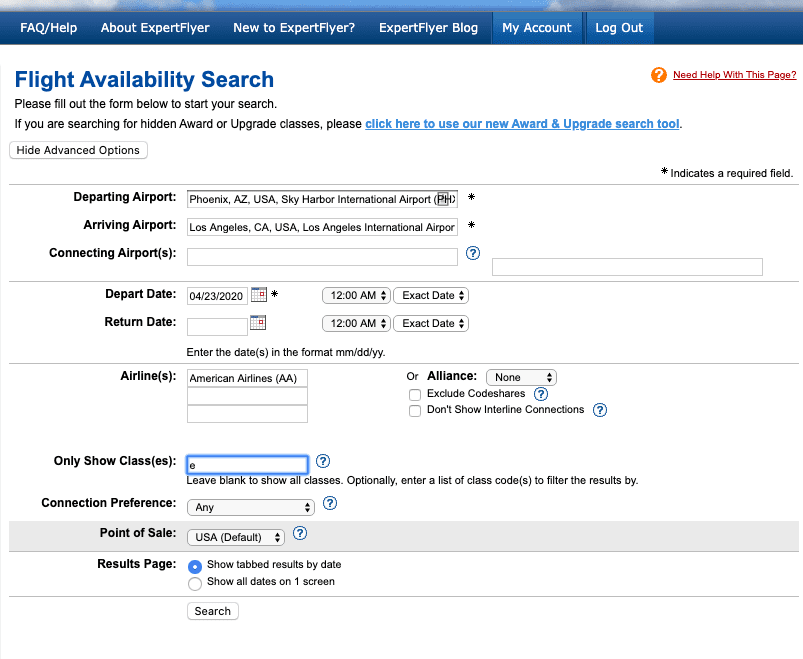Viewport: 803px width, 659px height.
Task: Click the Point of Sale help icon
Action: click(x=300, y=534)
